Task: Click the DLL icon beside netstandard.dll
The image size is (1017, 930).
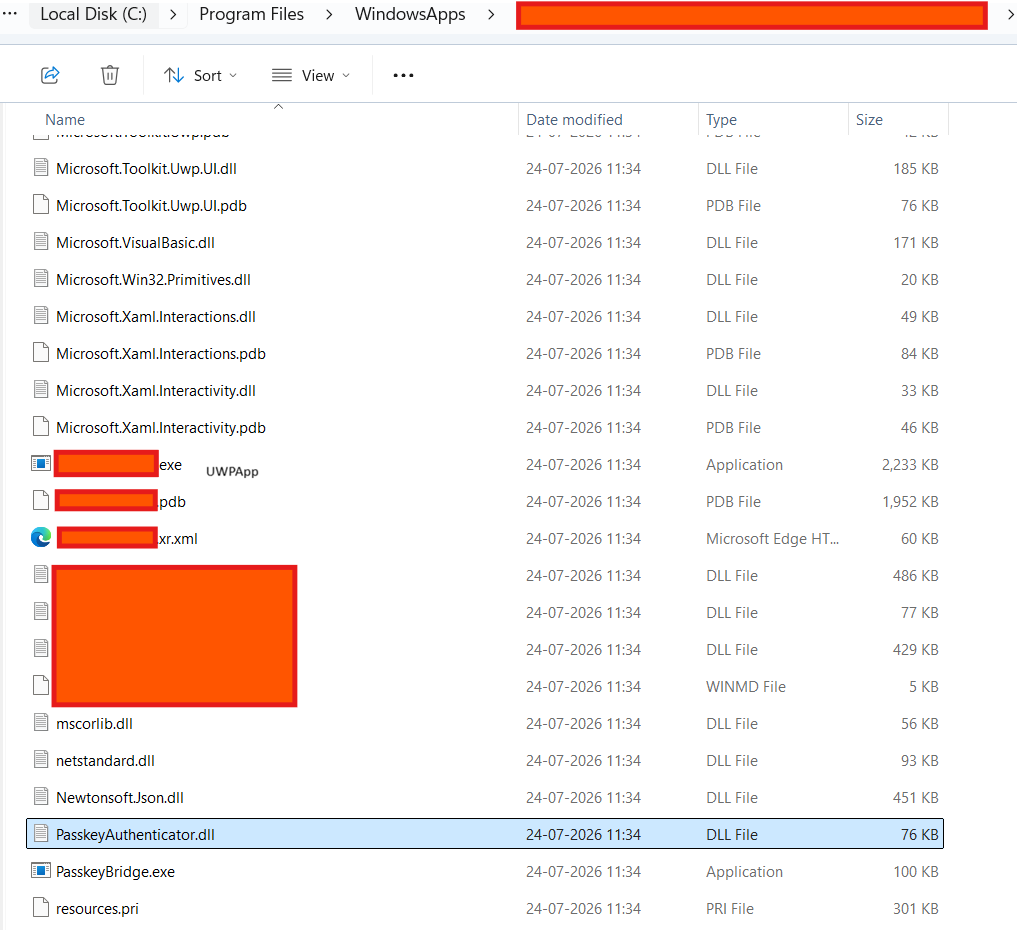Action: [41, 759]
